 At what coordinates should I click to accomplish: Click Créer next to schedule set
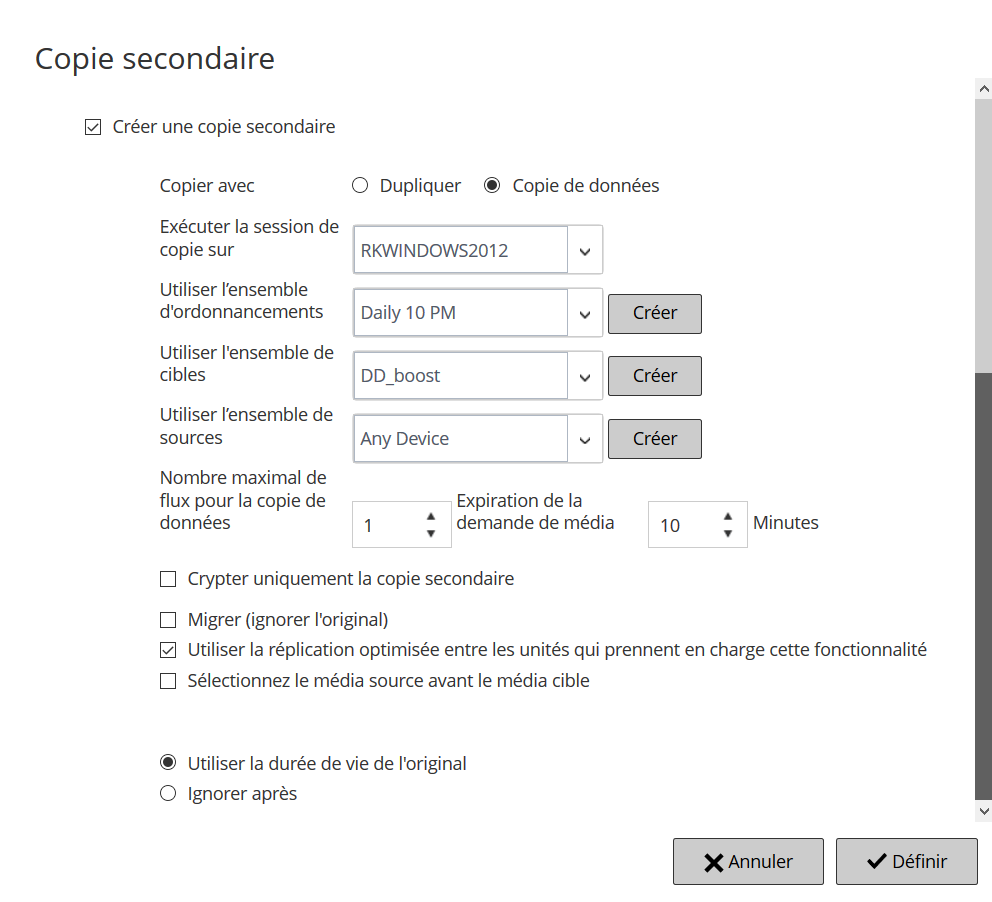pyautogui.click(x=655, y=314)
